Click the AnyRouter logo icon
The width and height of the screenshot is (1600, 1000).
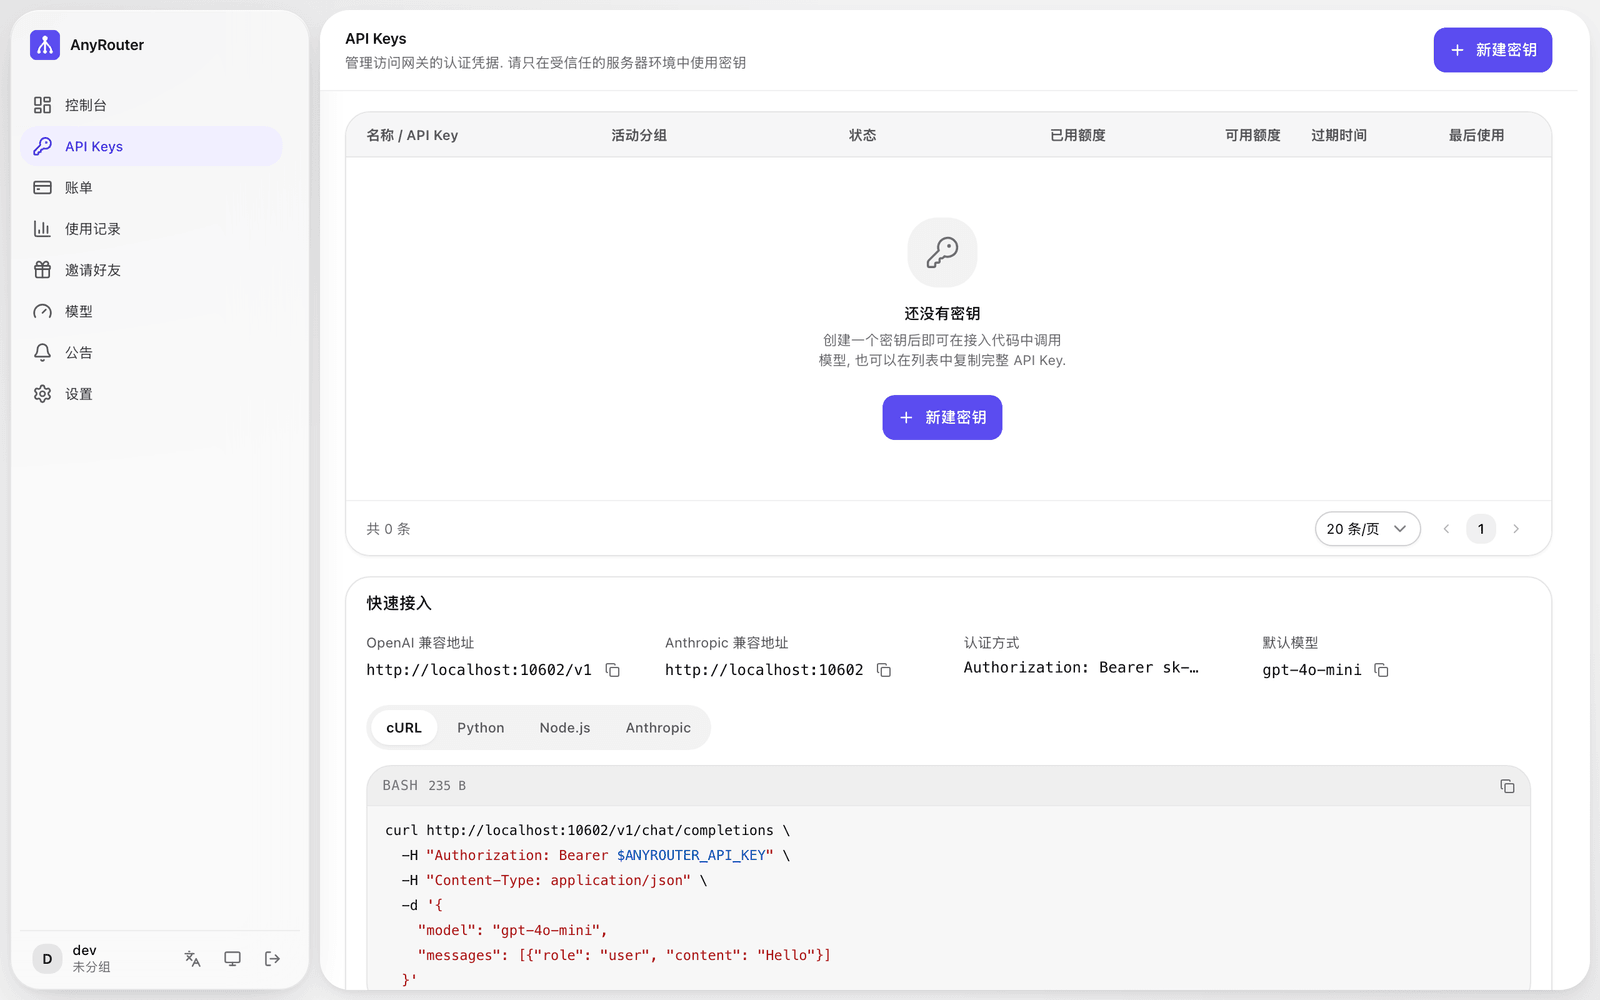tap(45, 45)
